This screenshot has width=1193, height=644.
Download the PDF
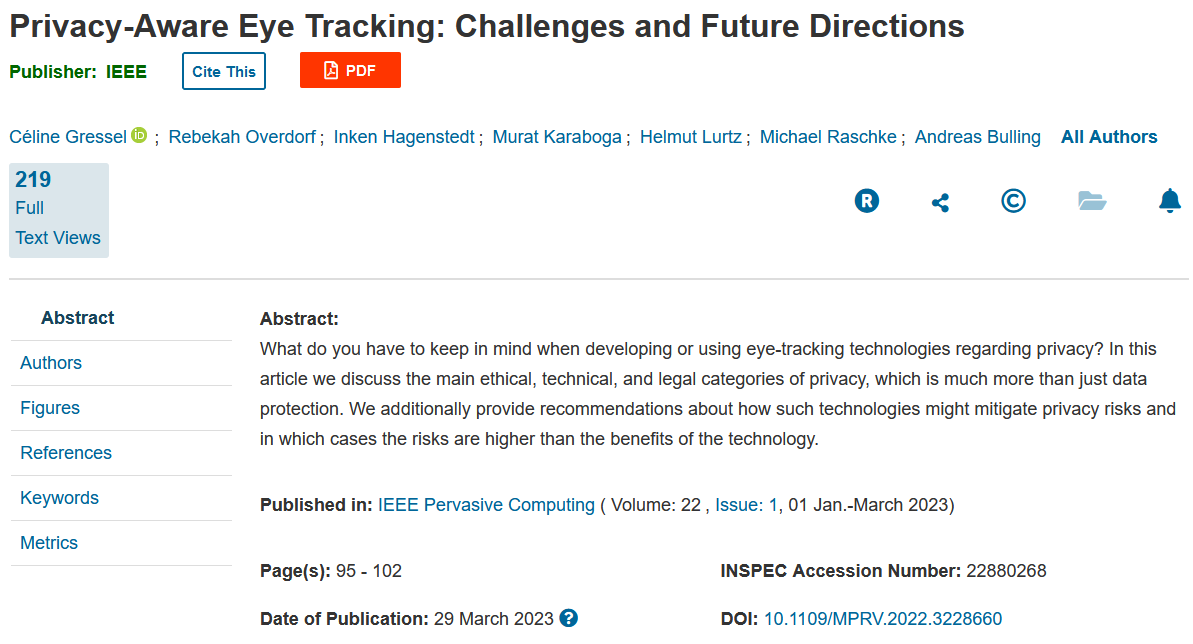pos(350,70)
